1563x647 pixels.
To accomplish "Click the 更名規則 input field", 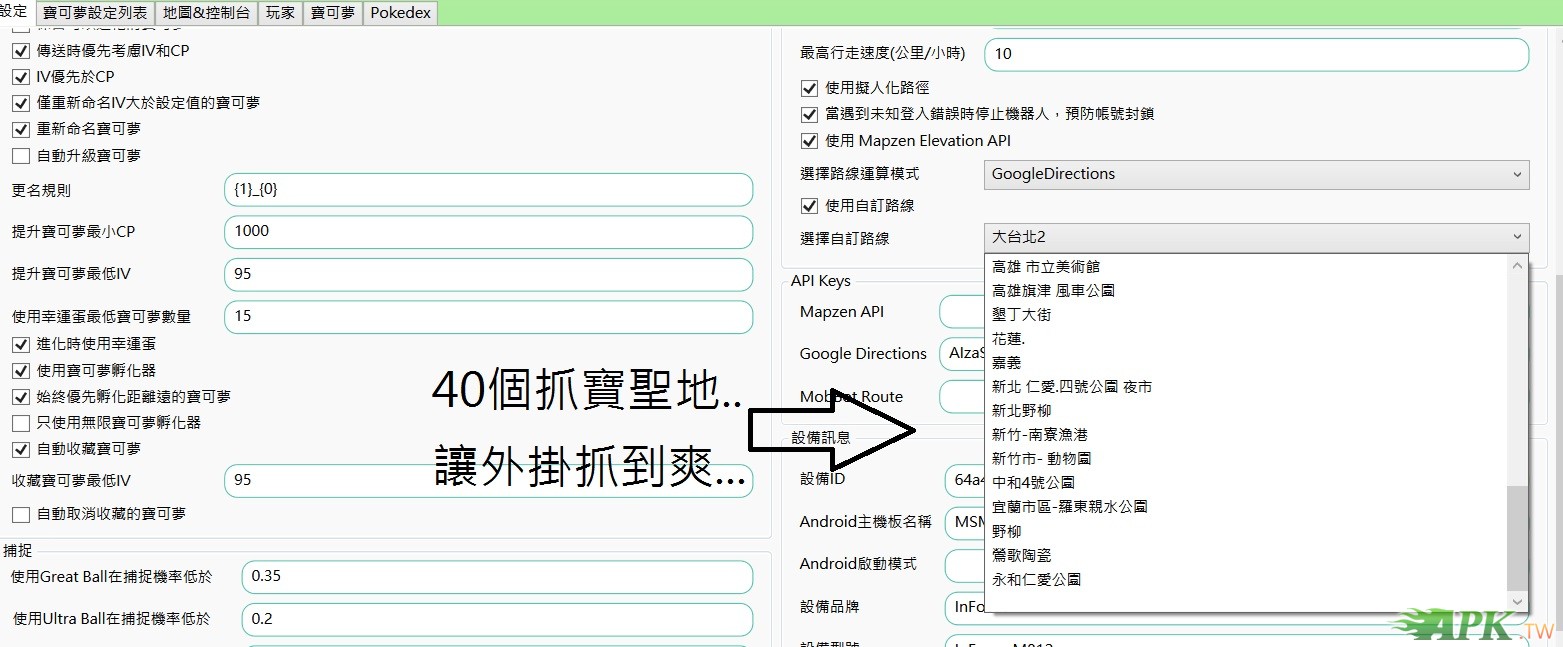I will [x=488, y=189].
